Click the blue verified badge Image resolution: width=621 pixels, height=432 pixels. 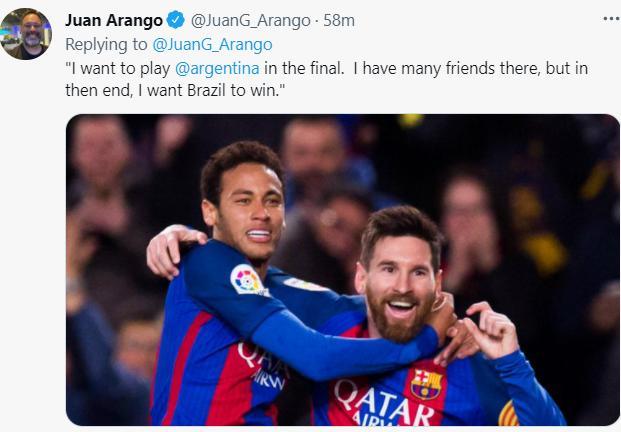tap(175, 21)
